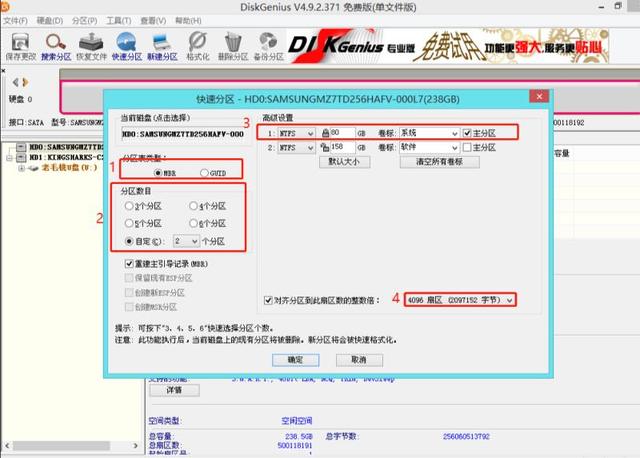This screenshot has height=458, width=640.
Task: Open the Help (帮助) menu
Action: point(188,20)
